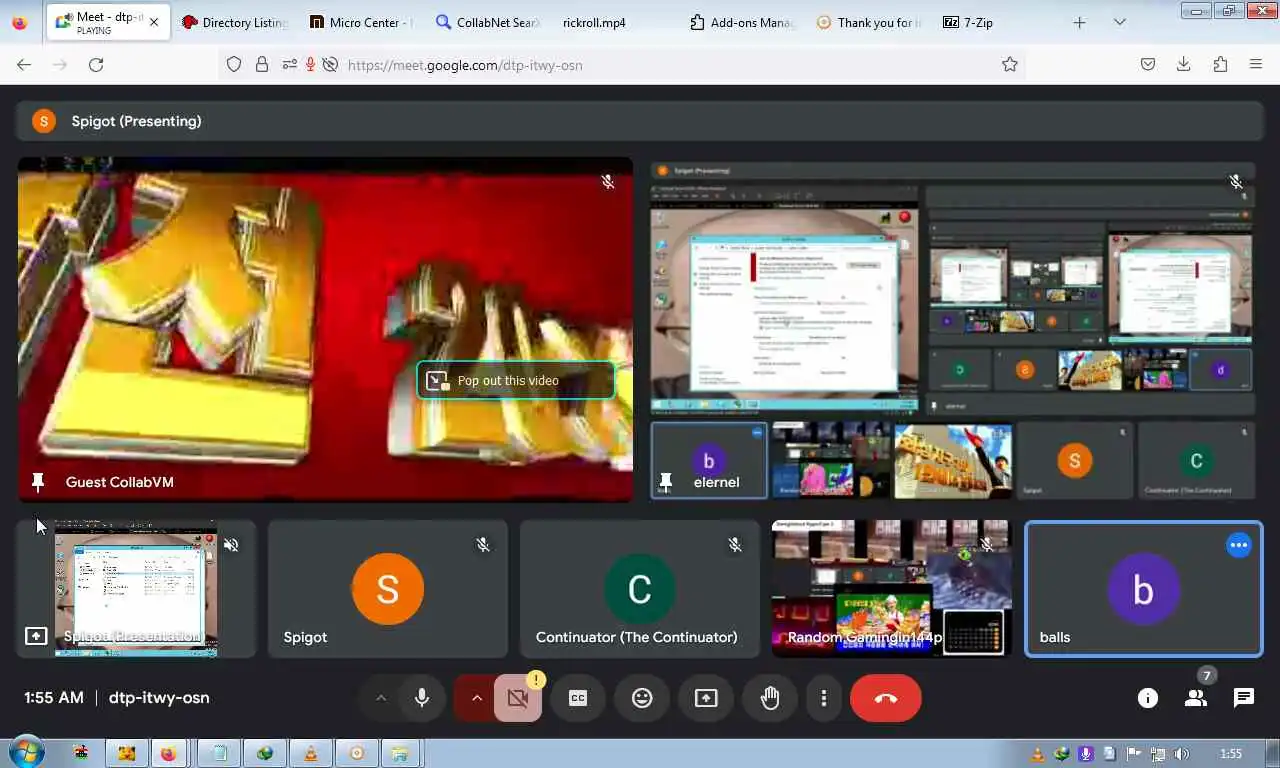Viewport: 1280px width, 768px height.
Task: Unpin the Guest CollabVM tile pin icon
Action: point(38,483)
